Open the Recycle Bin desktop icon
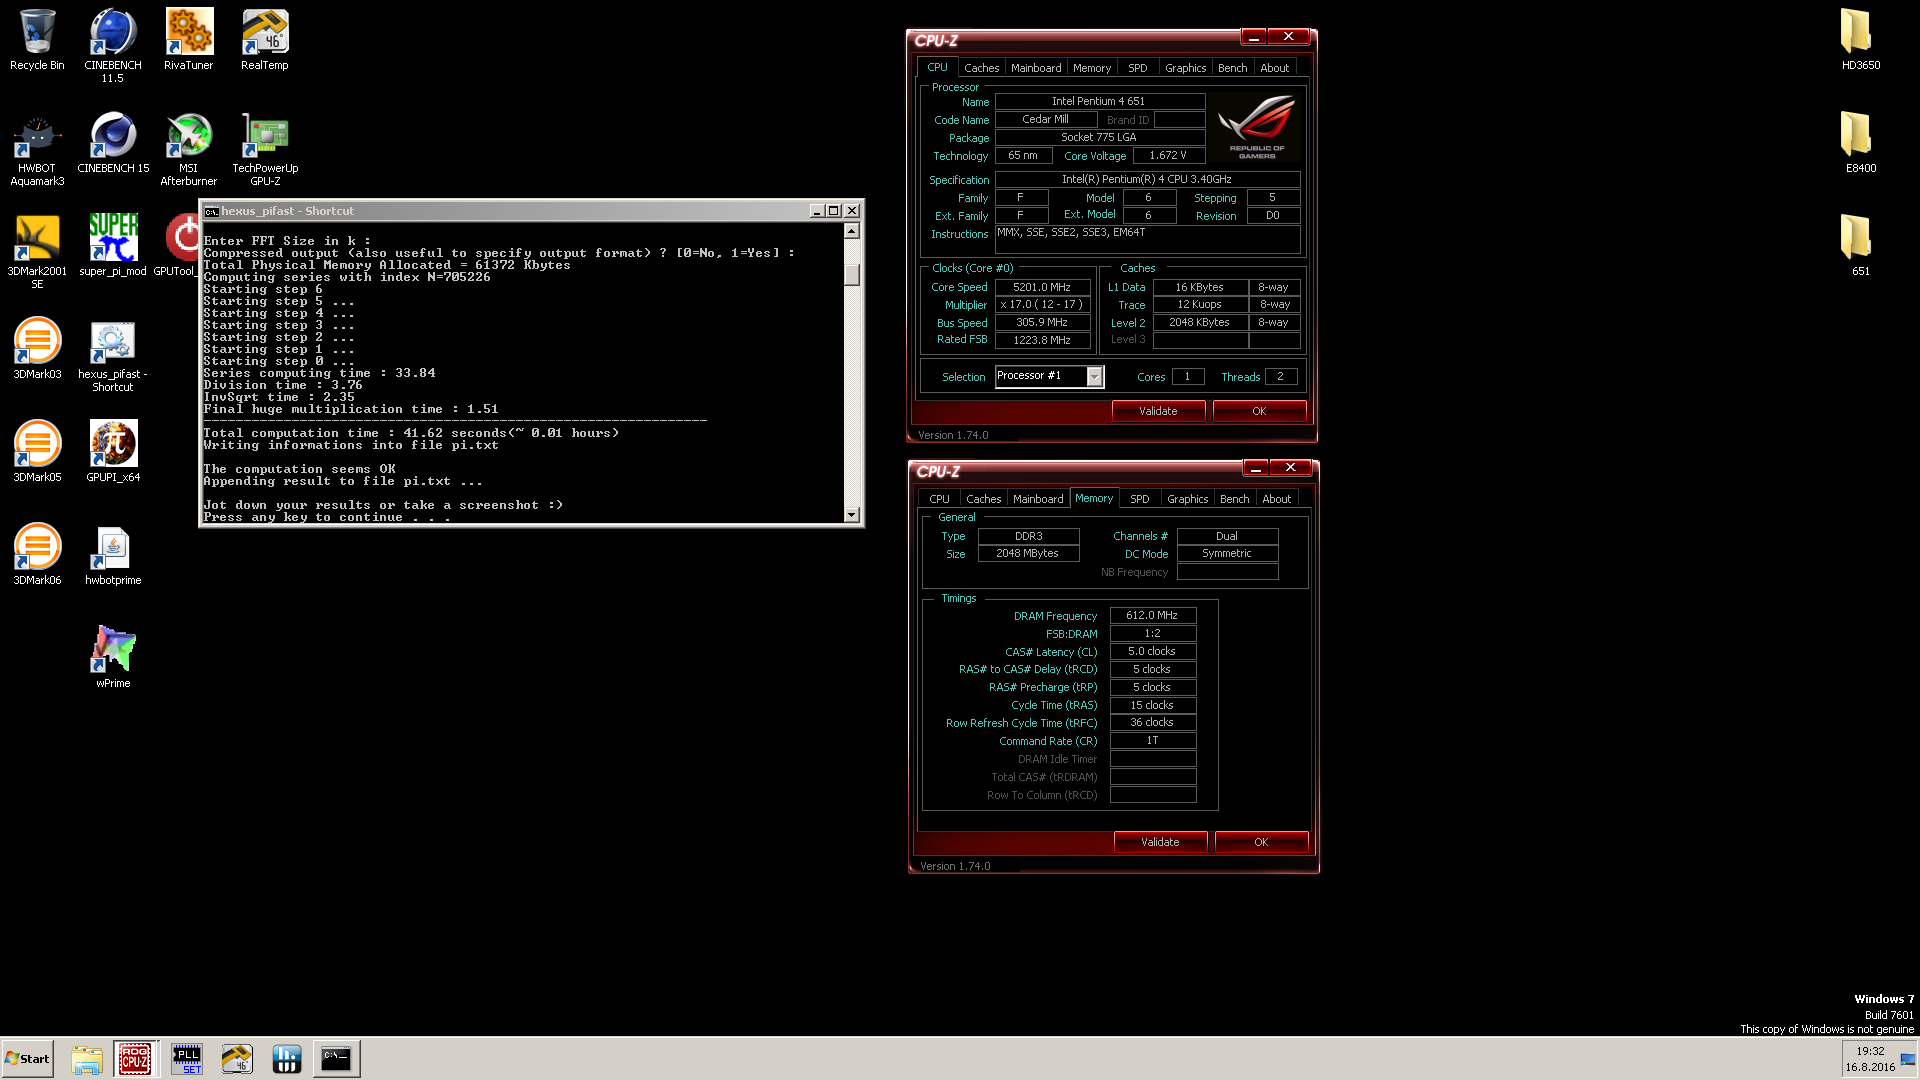 (x=37, y=40)
